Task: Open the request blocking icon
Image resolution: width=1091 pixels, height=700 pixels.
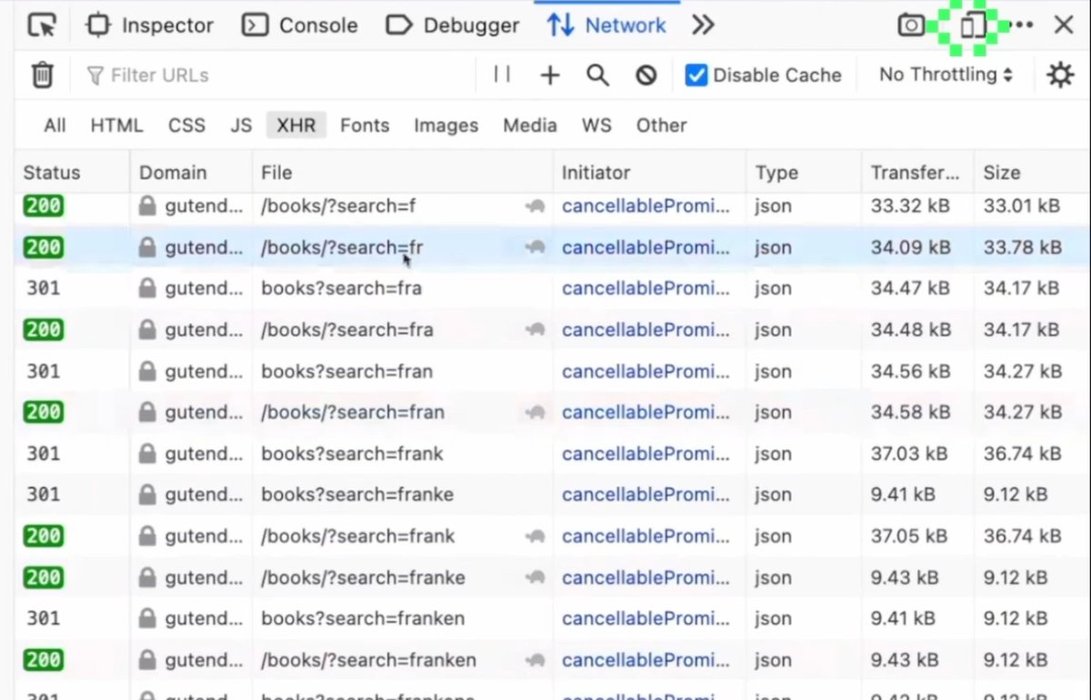Action: point(646,75)
